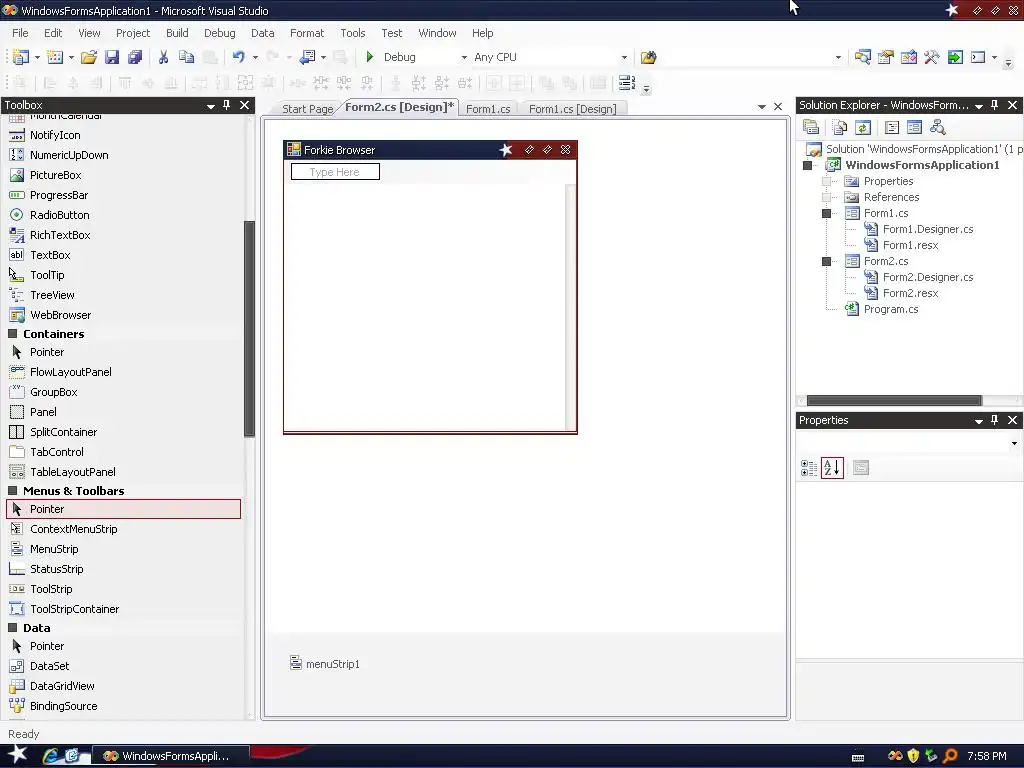
Task: Open the Format menu
Action: (307, 33)
